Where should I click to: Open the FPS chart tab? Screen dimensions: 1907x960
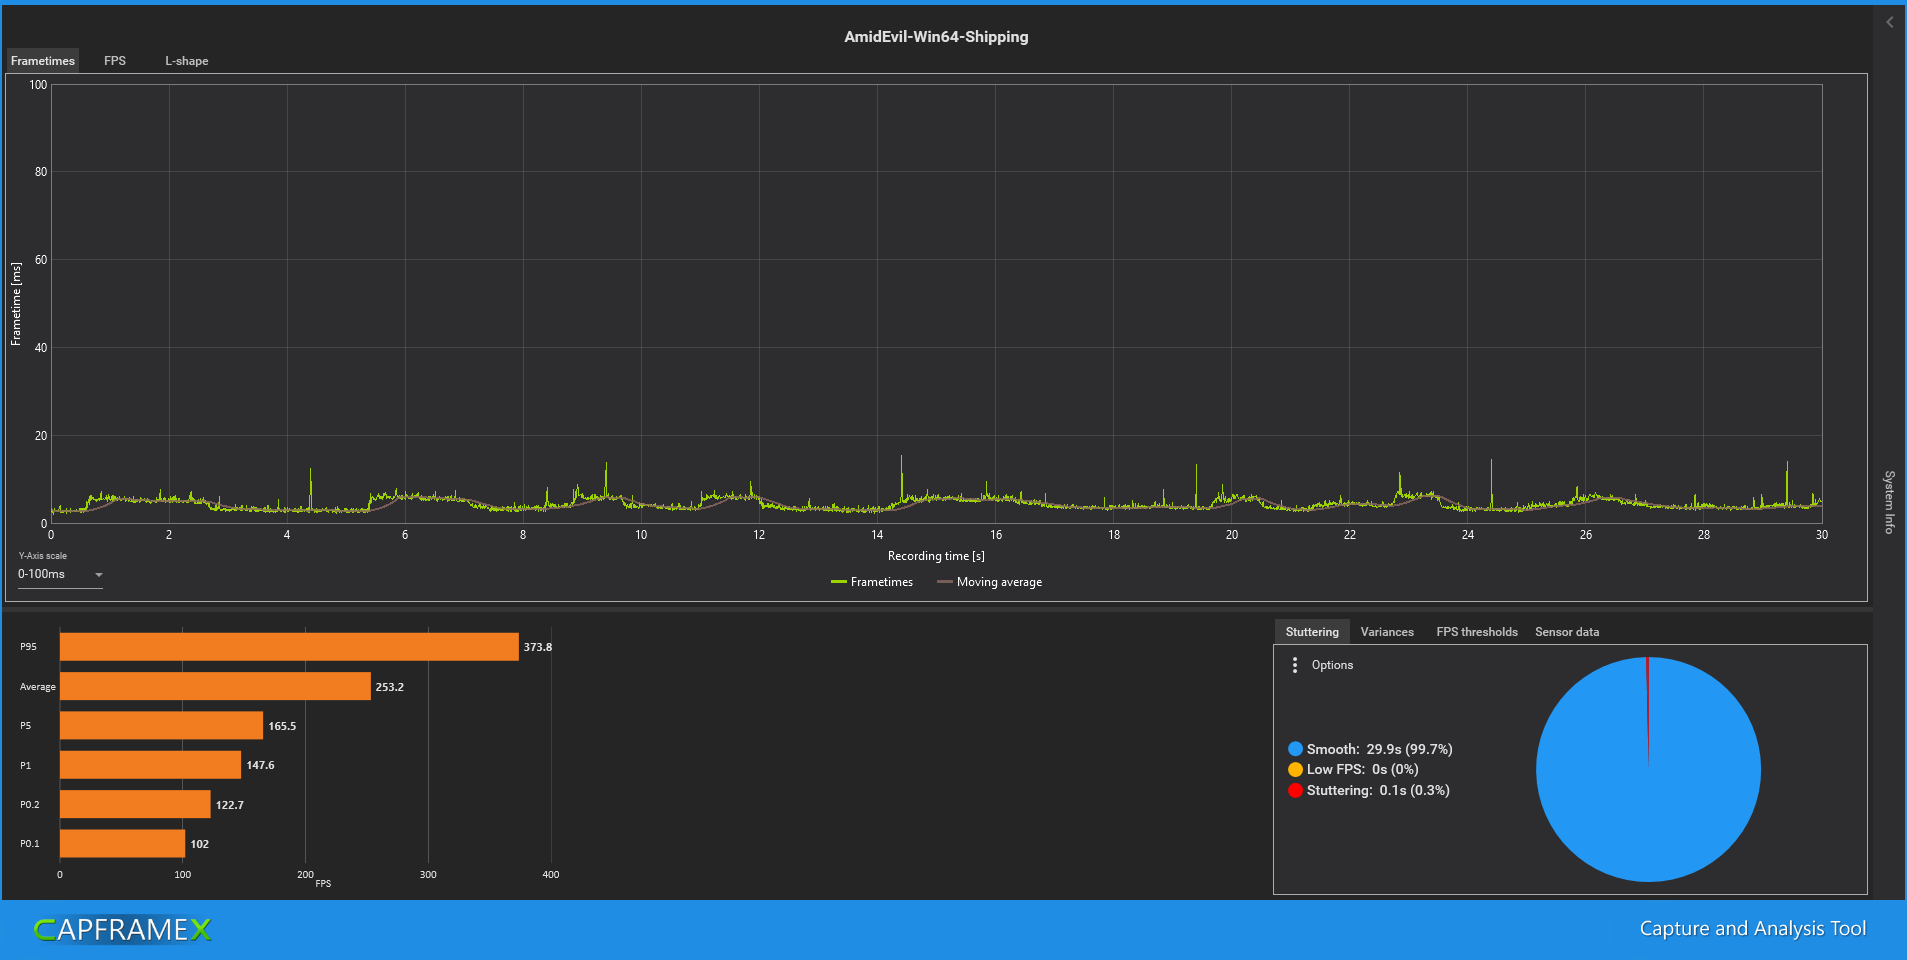tap(115, 61)
